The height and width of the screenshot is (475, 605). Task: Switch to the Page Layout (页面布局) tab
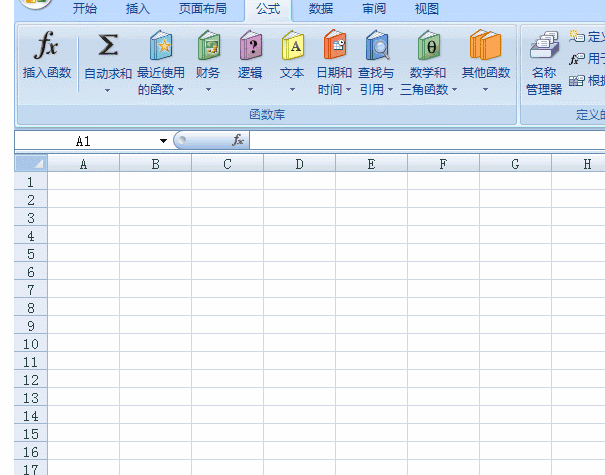(203, 8)
